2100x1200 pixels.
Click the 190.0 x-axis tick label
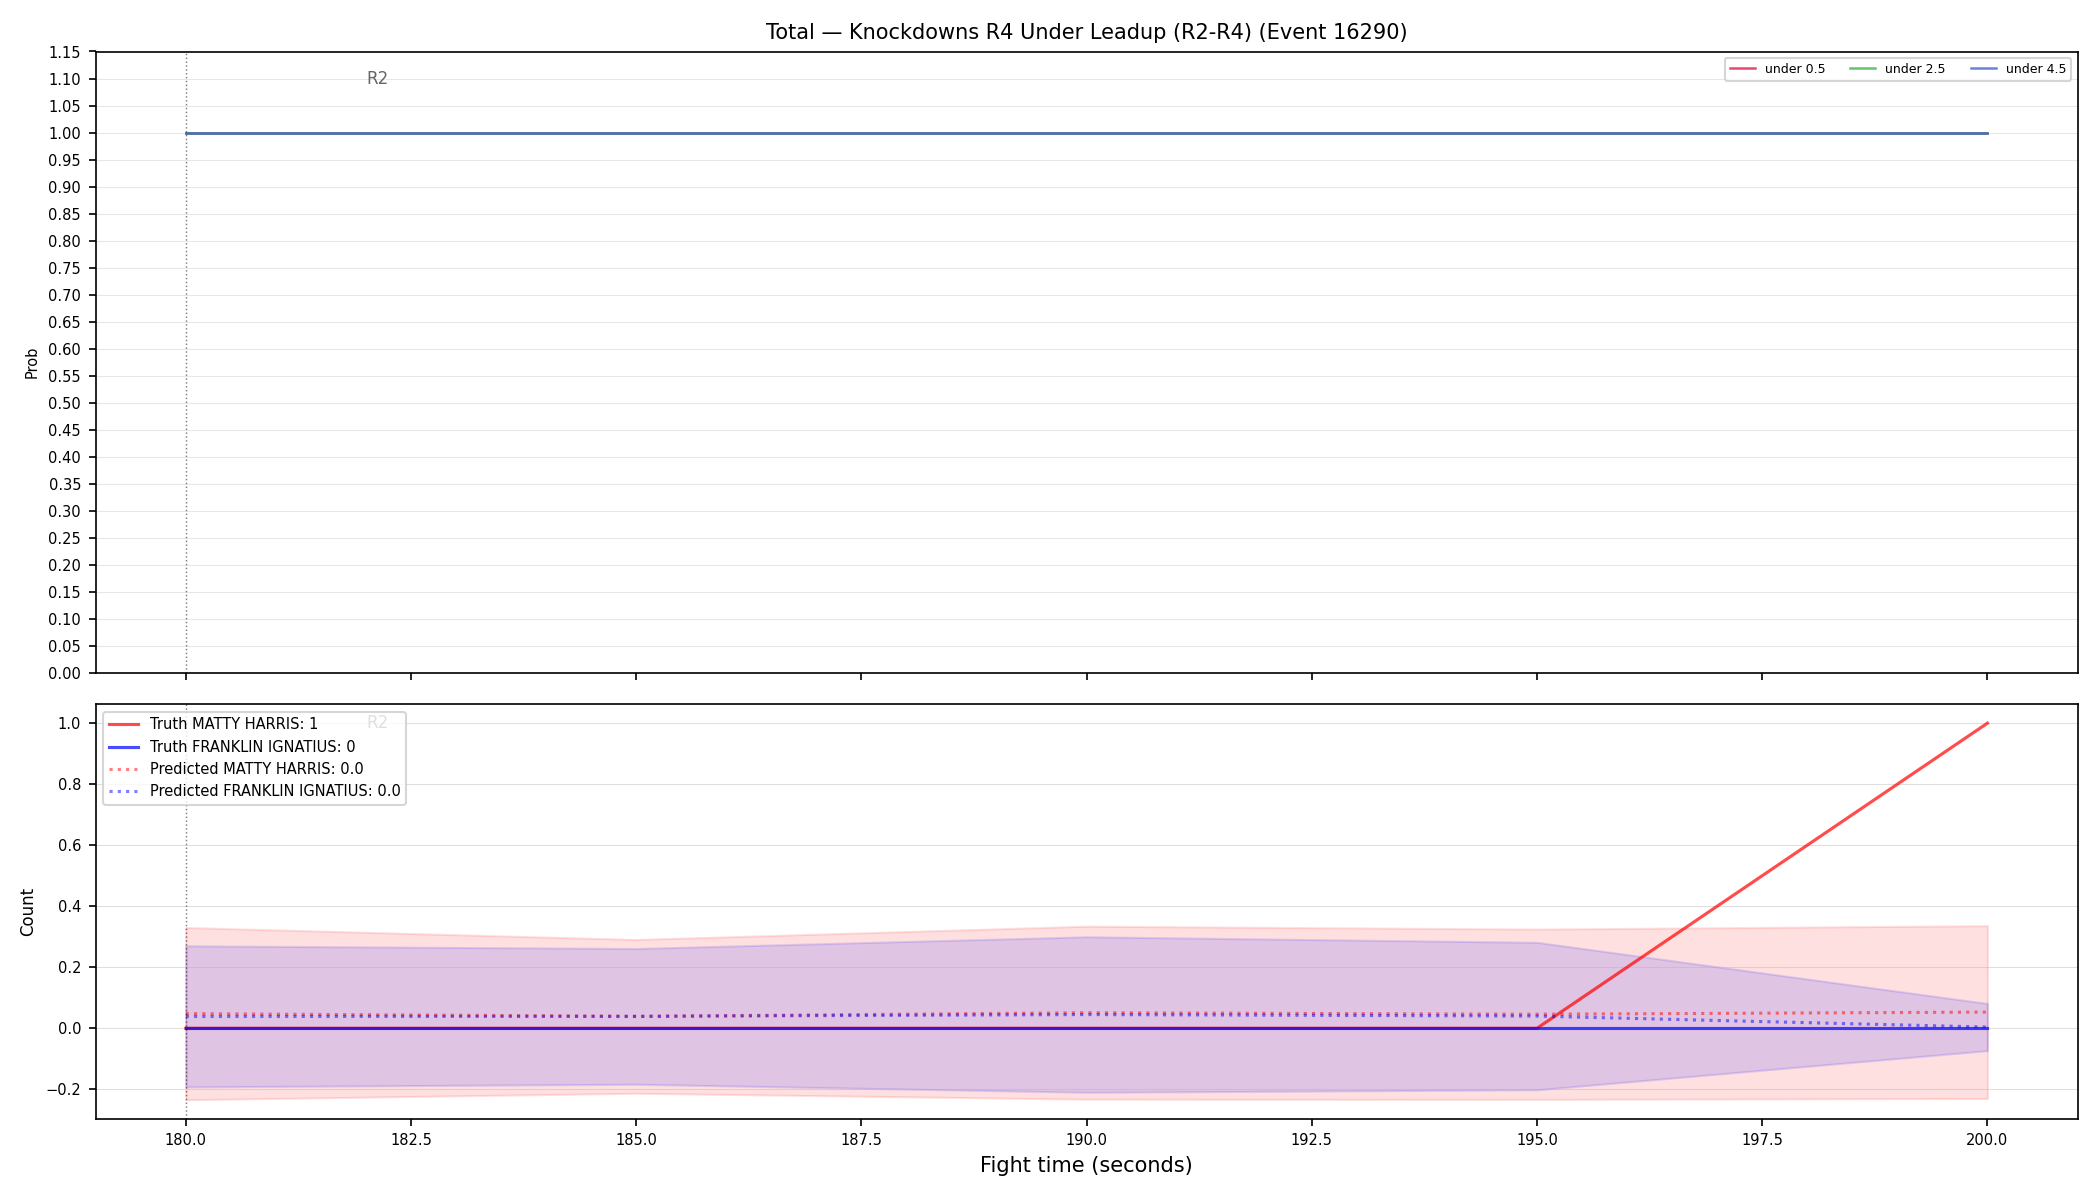coord(1087,1139)
